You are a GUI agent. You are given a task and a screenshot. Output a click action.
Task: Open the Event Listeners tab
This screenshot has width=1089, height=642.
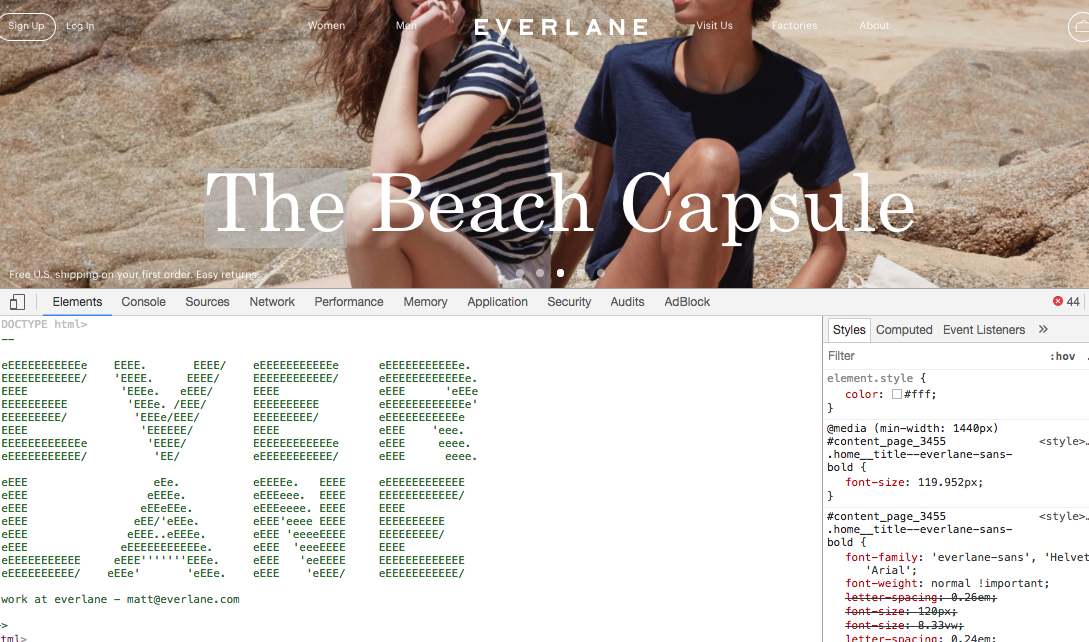pos(983,329)
